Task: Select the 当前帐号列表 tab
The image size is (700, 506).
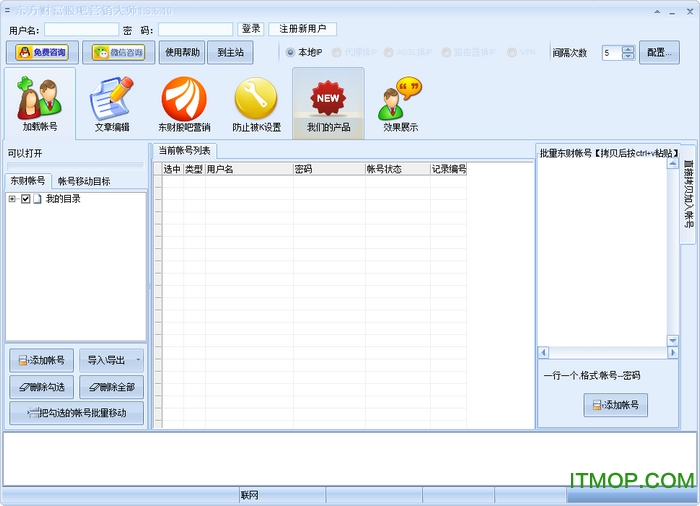Action: [184, 151]
